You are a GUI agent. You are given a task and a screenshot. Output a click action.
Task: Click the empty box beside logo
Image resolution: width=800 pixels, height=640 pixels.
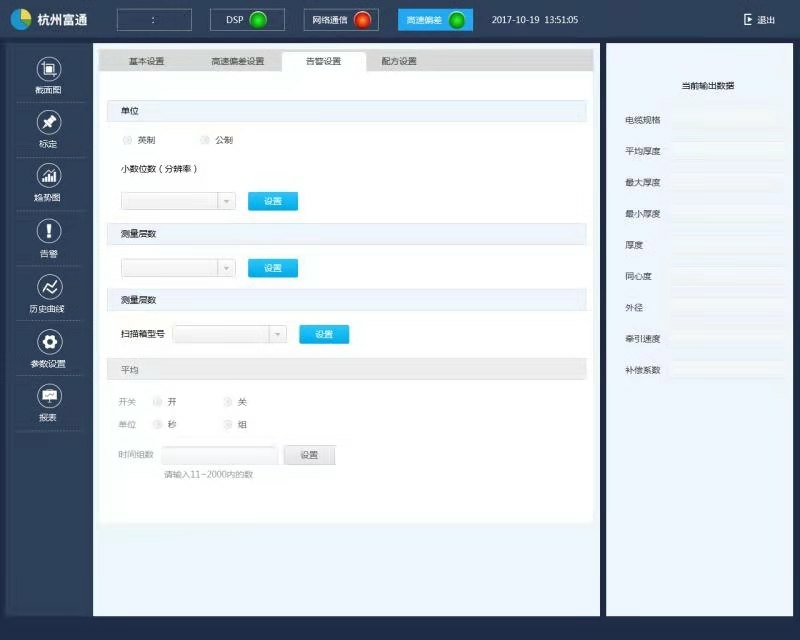154,20
